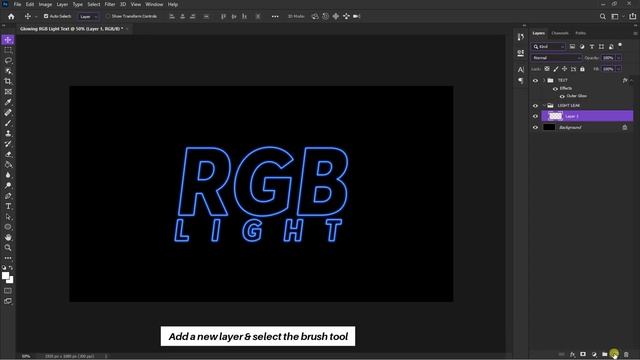Toggle the Auto-Select checkbox

[x=46, y=16]
